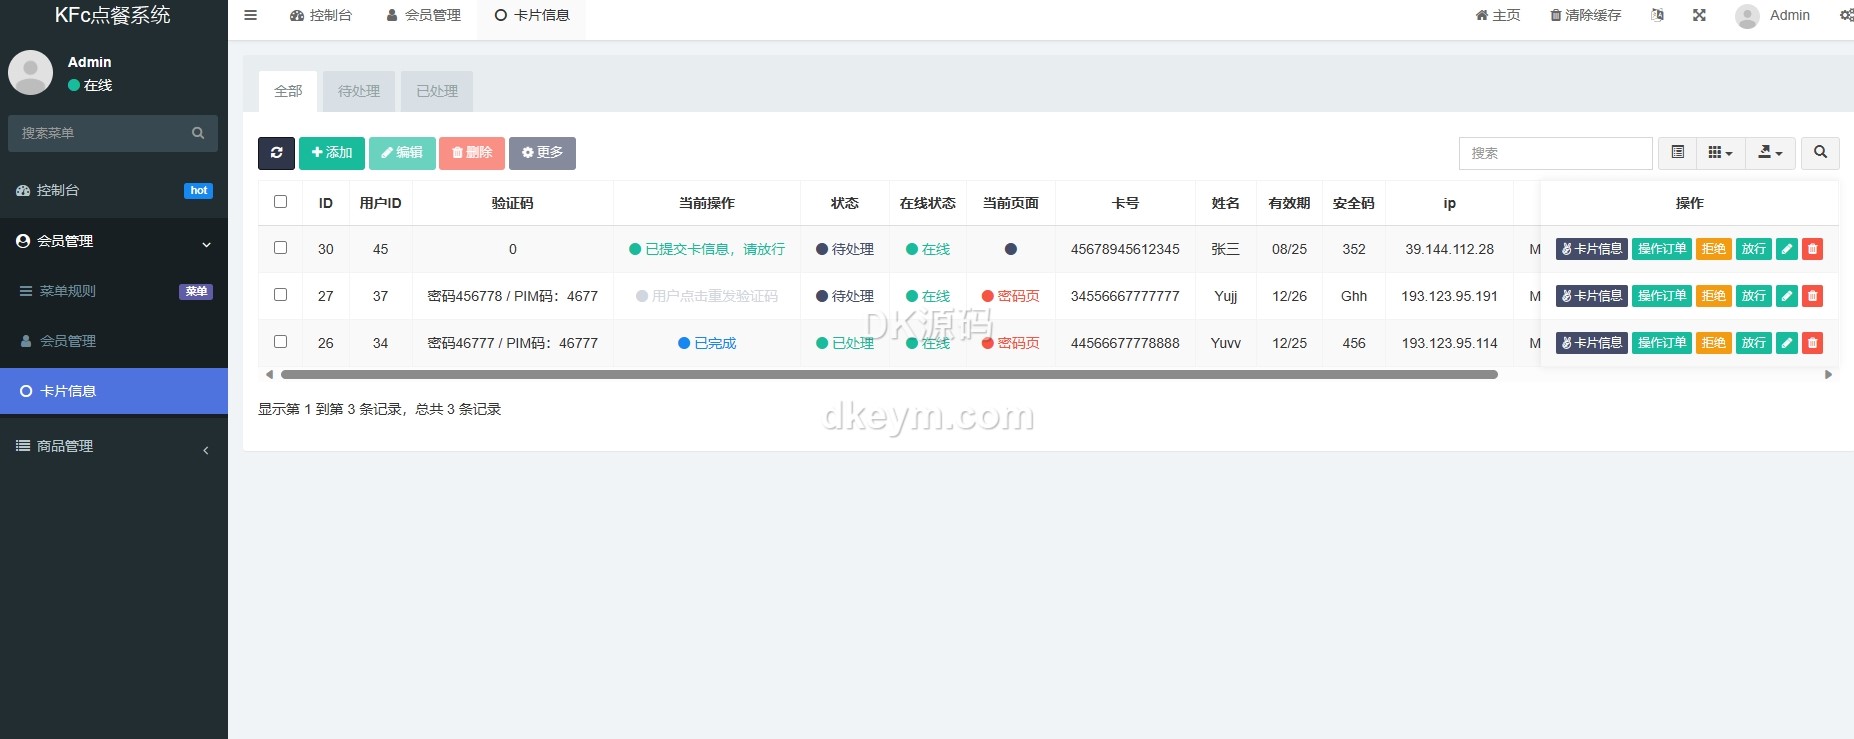
Task: Tick the checkbox for row ID 26
Action: coord(280,342)
